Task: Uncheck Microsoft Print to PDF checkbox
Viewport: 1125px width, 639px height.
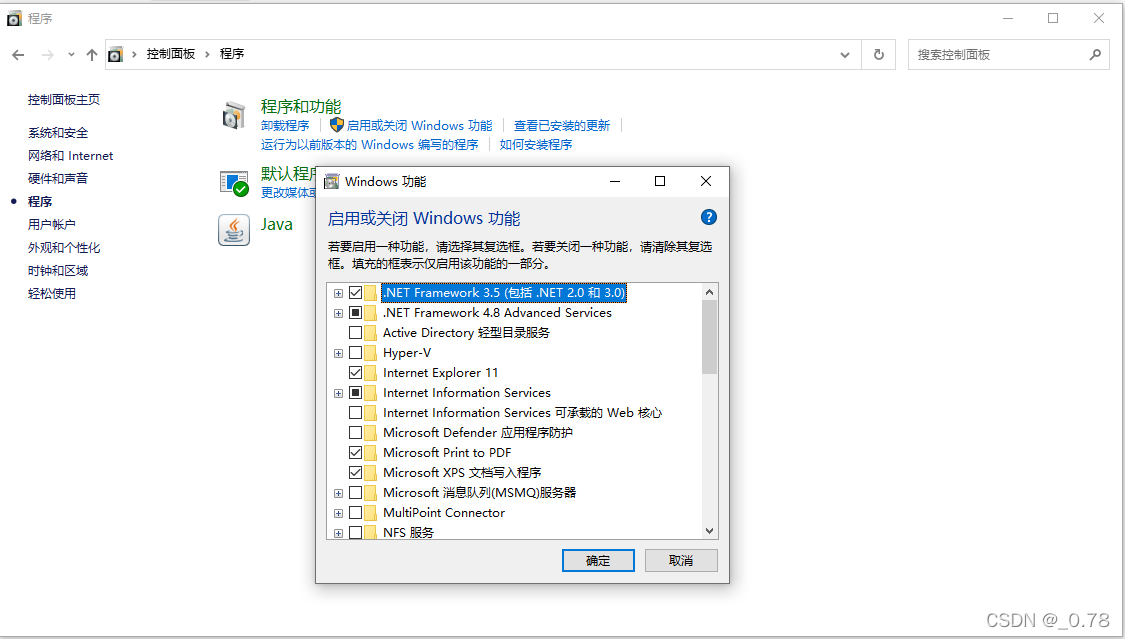Action: pyautogui.click(x=355, y=453)
